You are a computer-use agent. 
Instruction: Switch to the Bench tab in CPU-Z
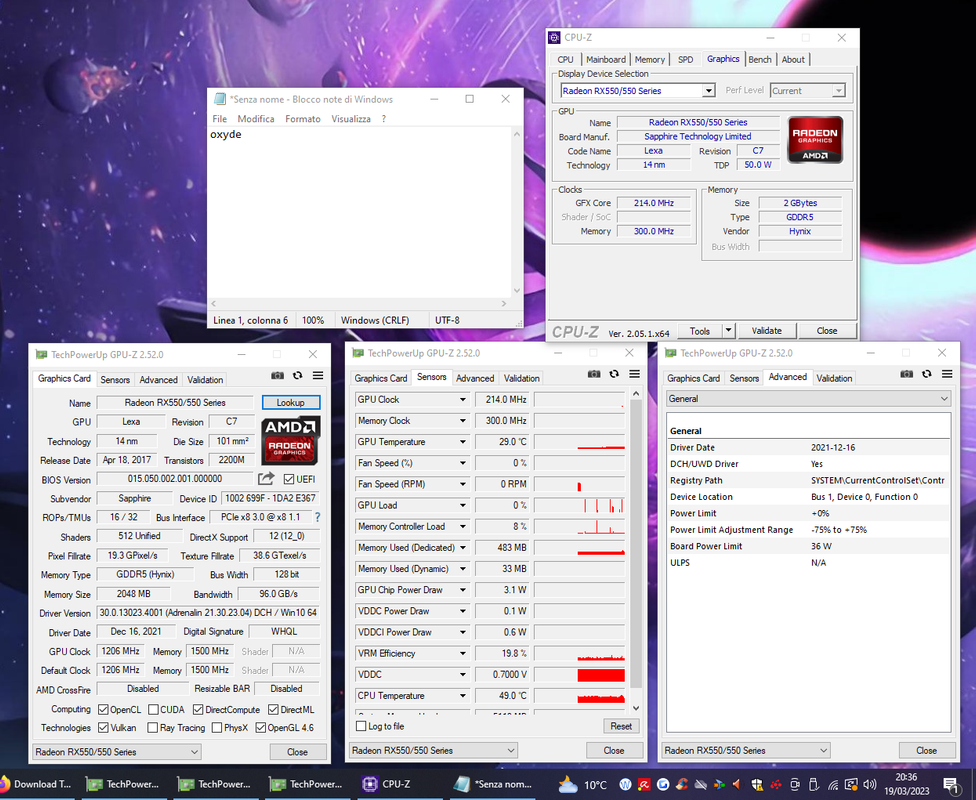click(x=759, y=60)
